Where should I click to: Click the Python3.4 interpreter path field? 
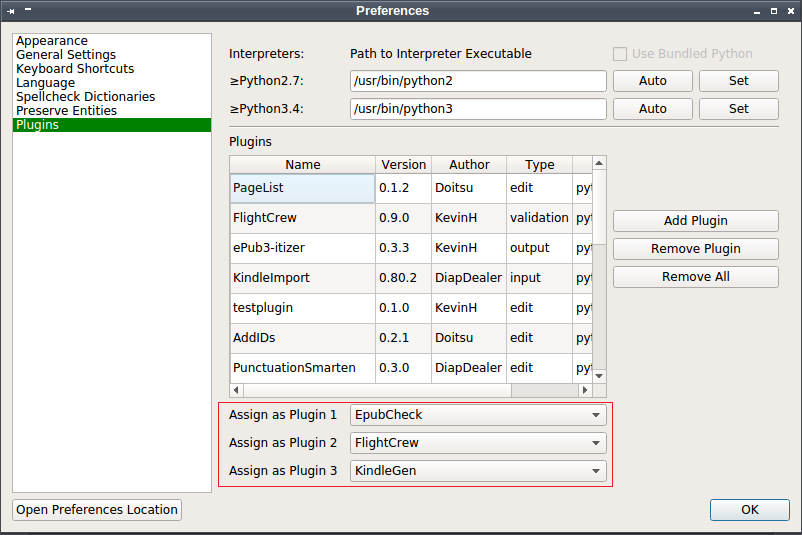478,109
